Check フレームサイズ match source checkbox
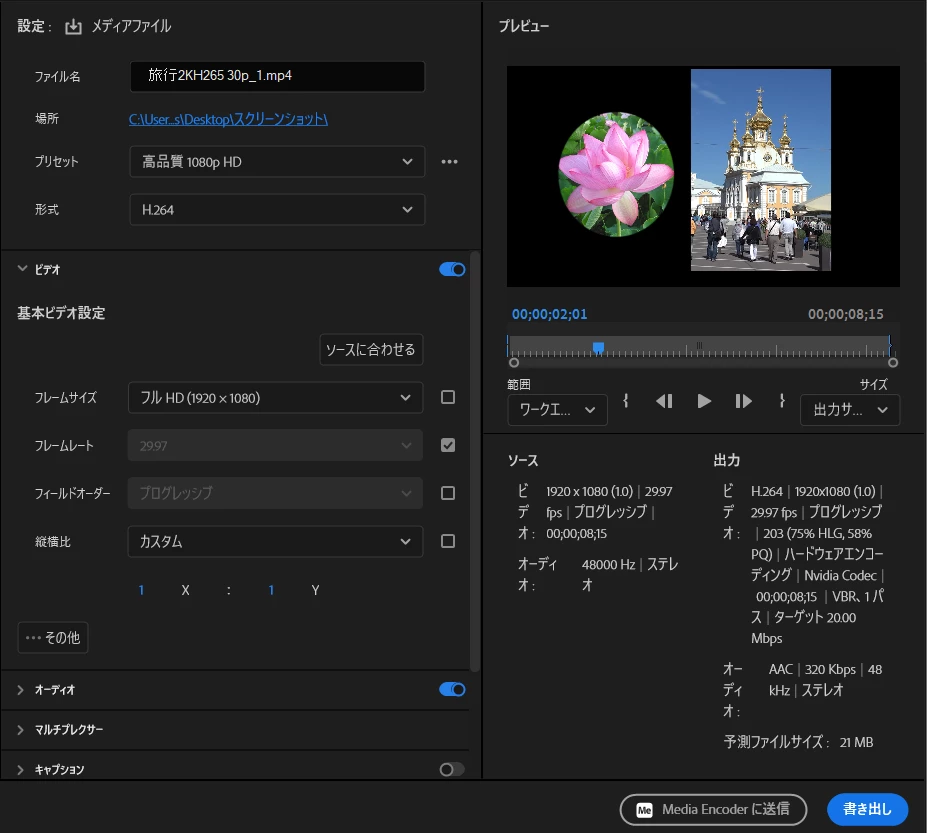Image resolution: width=927 pixels, height=833 pixels. tap(448, 397)
